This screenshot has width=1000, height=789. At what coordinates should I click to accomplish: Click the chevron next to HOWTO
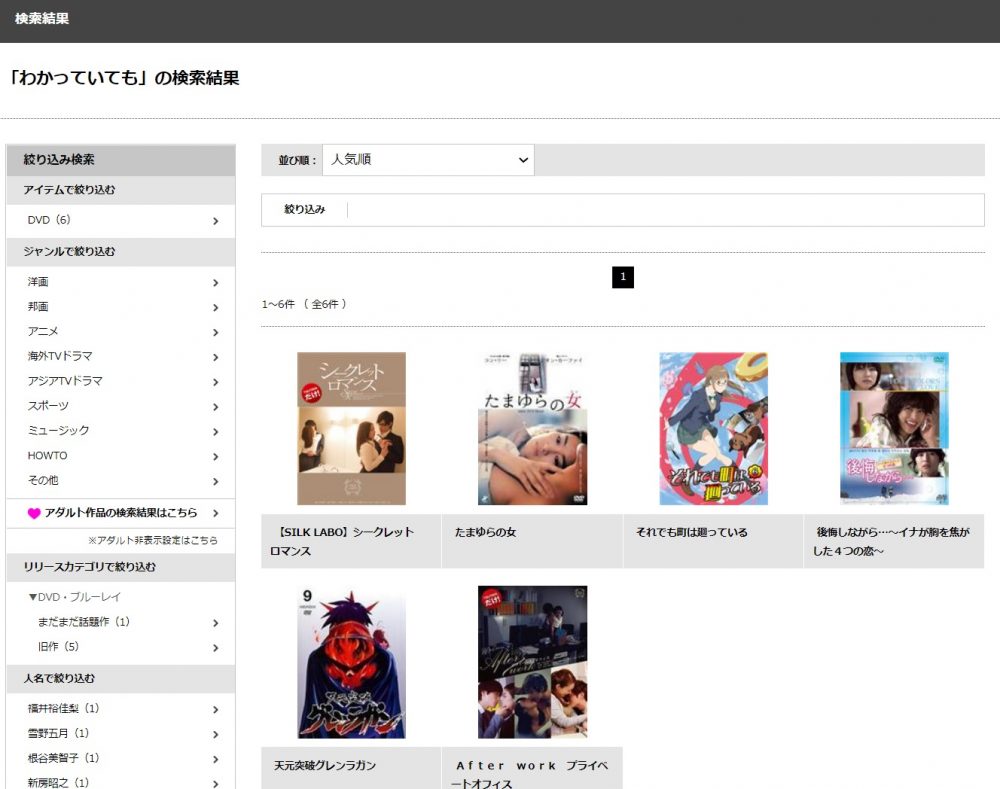pyautogui.click(x=216, y=457)
